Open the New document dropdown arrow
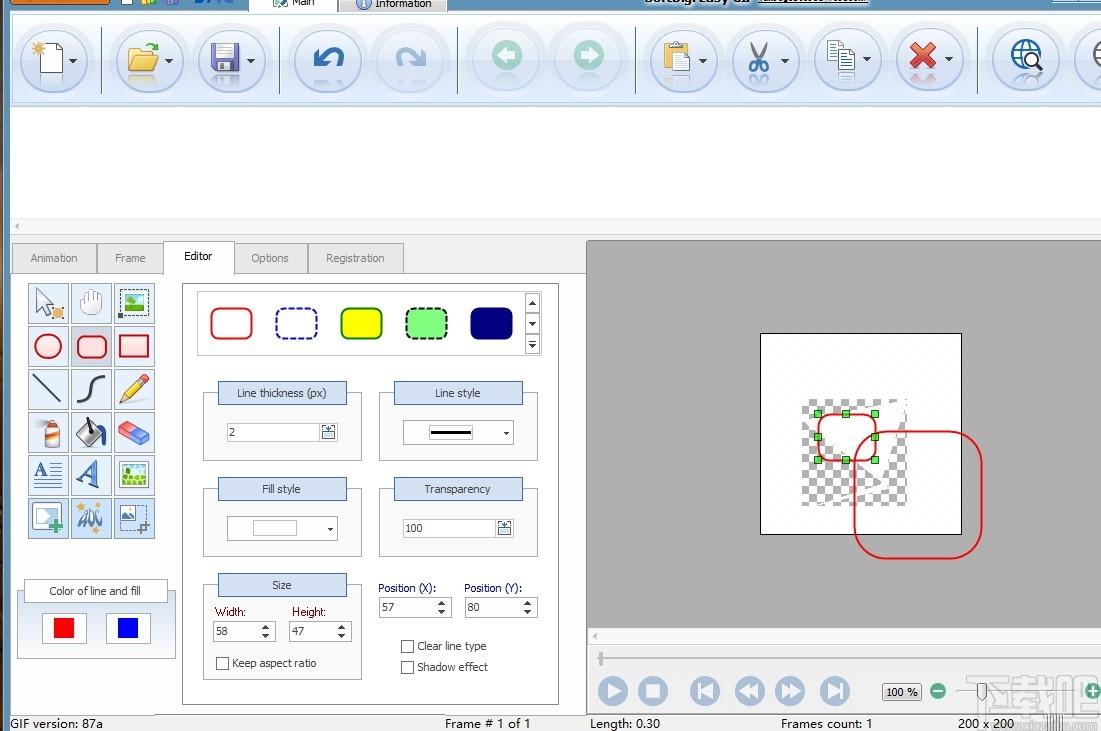Viewport: 1101px width, 731px height. [73, 61]
